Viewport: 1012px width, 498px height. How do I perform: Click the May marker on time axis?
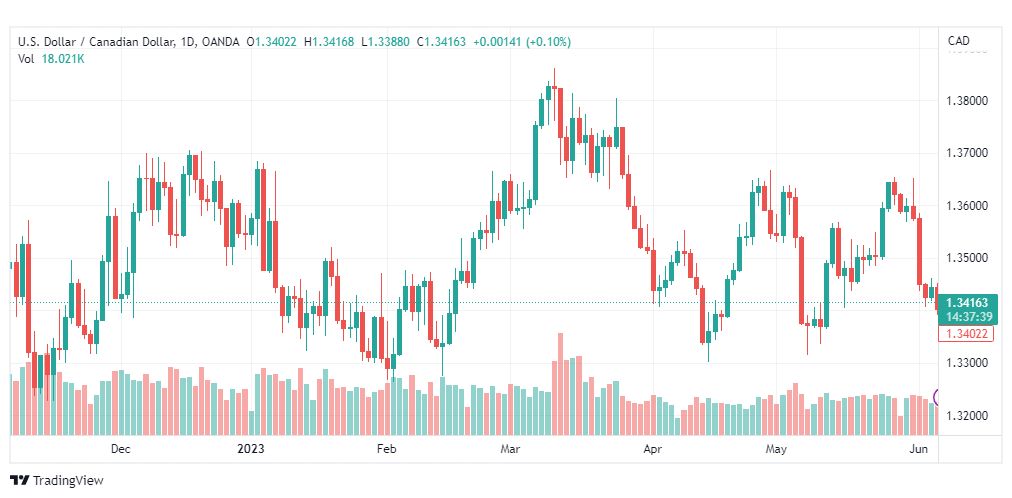coord(776,449)
